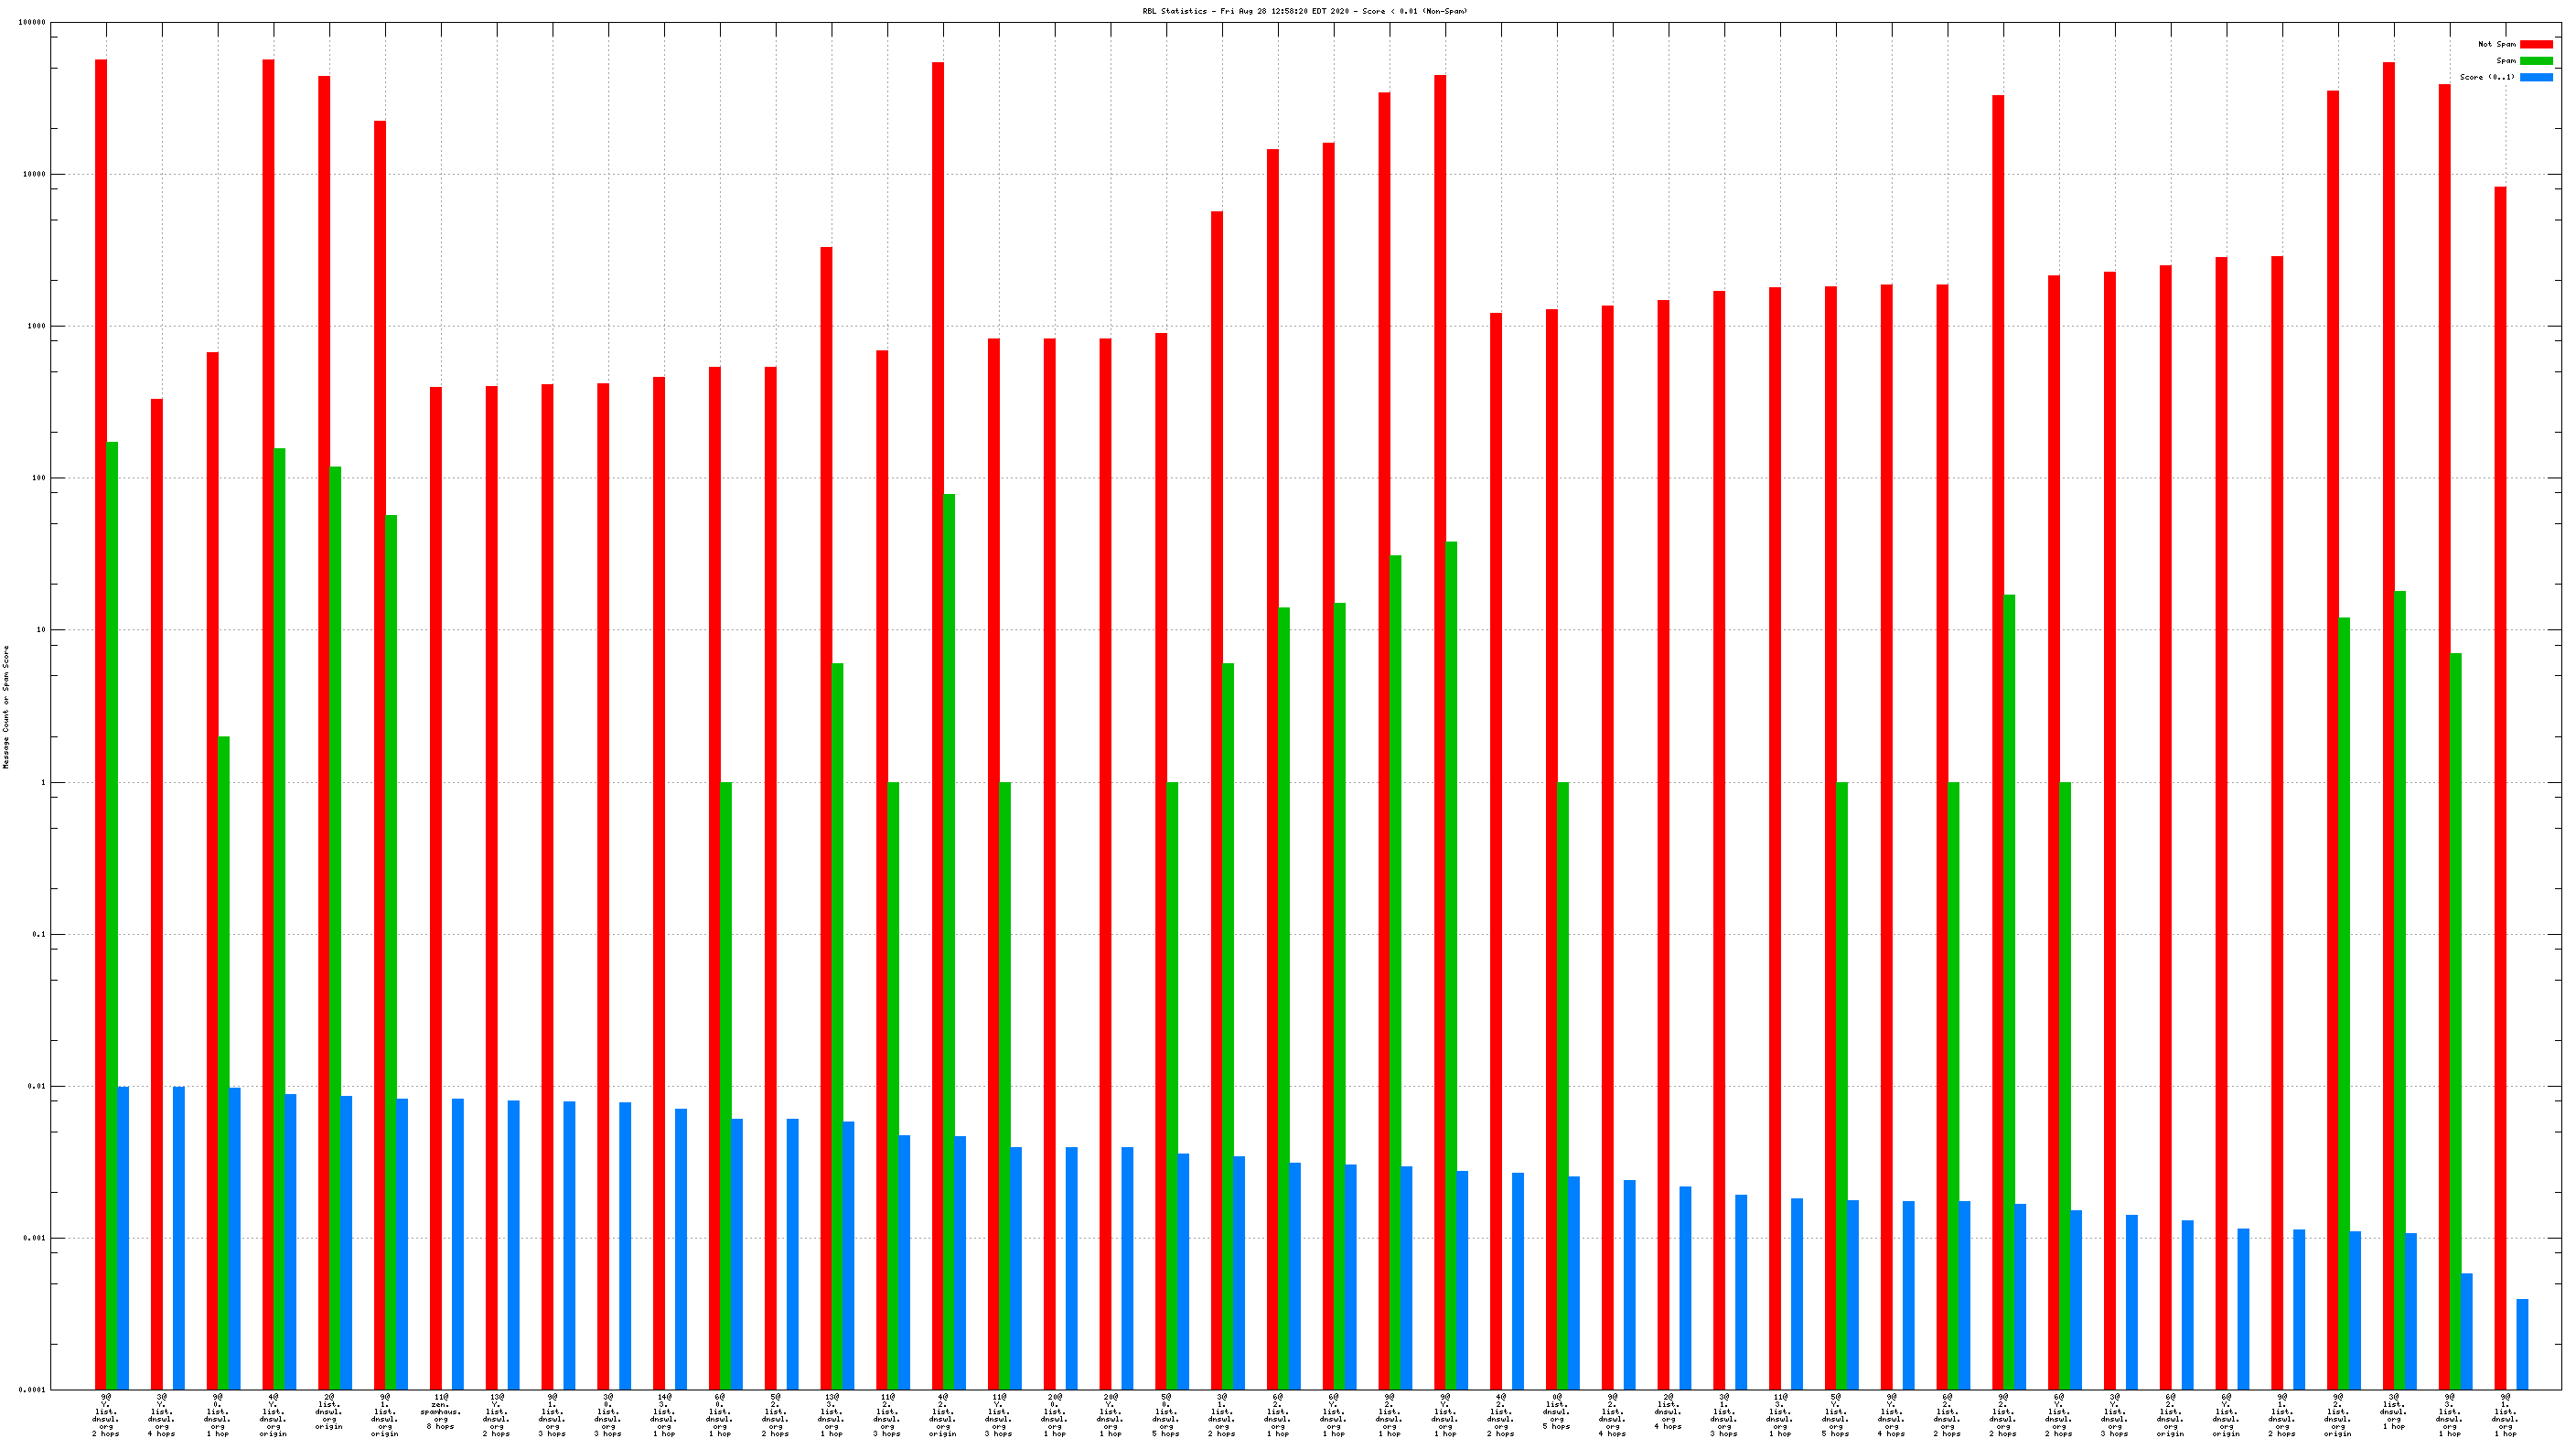Click the zen.spamhaus.org 8 hops x-axis label
The width and height of the screenshot is (2576, 1449).
(441, 1411)
